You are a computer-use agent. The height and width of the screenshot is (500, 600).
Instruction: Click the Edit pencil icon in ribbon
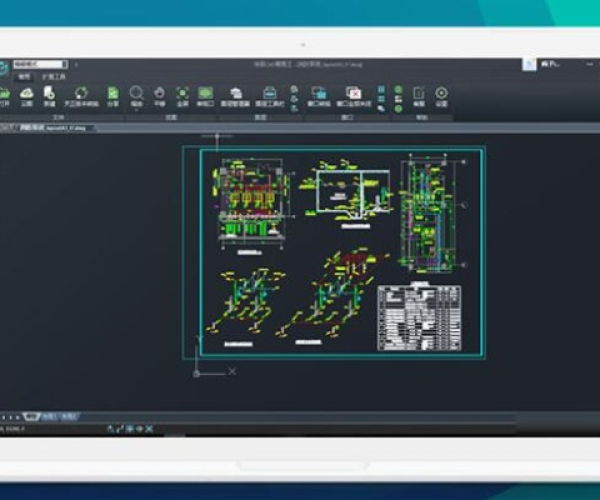tap(419, 93)
